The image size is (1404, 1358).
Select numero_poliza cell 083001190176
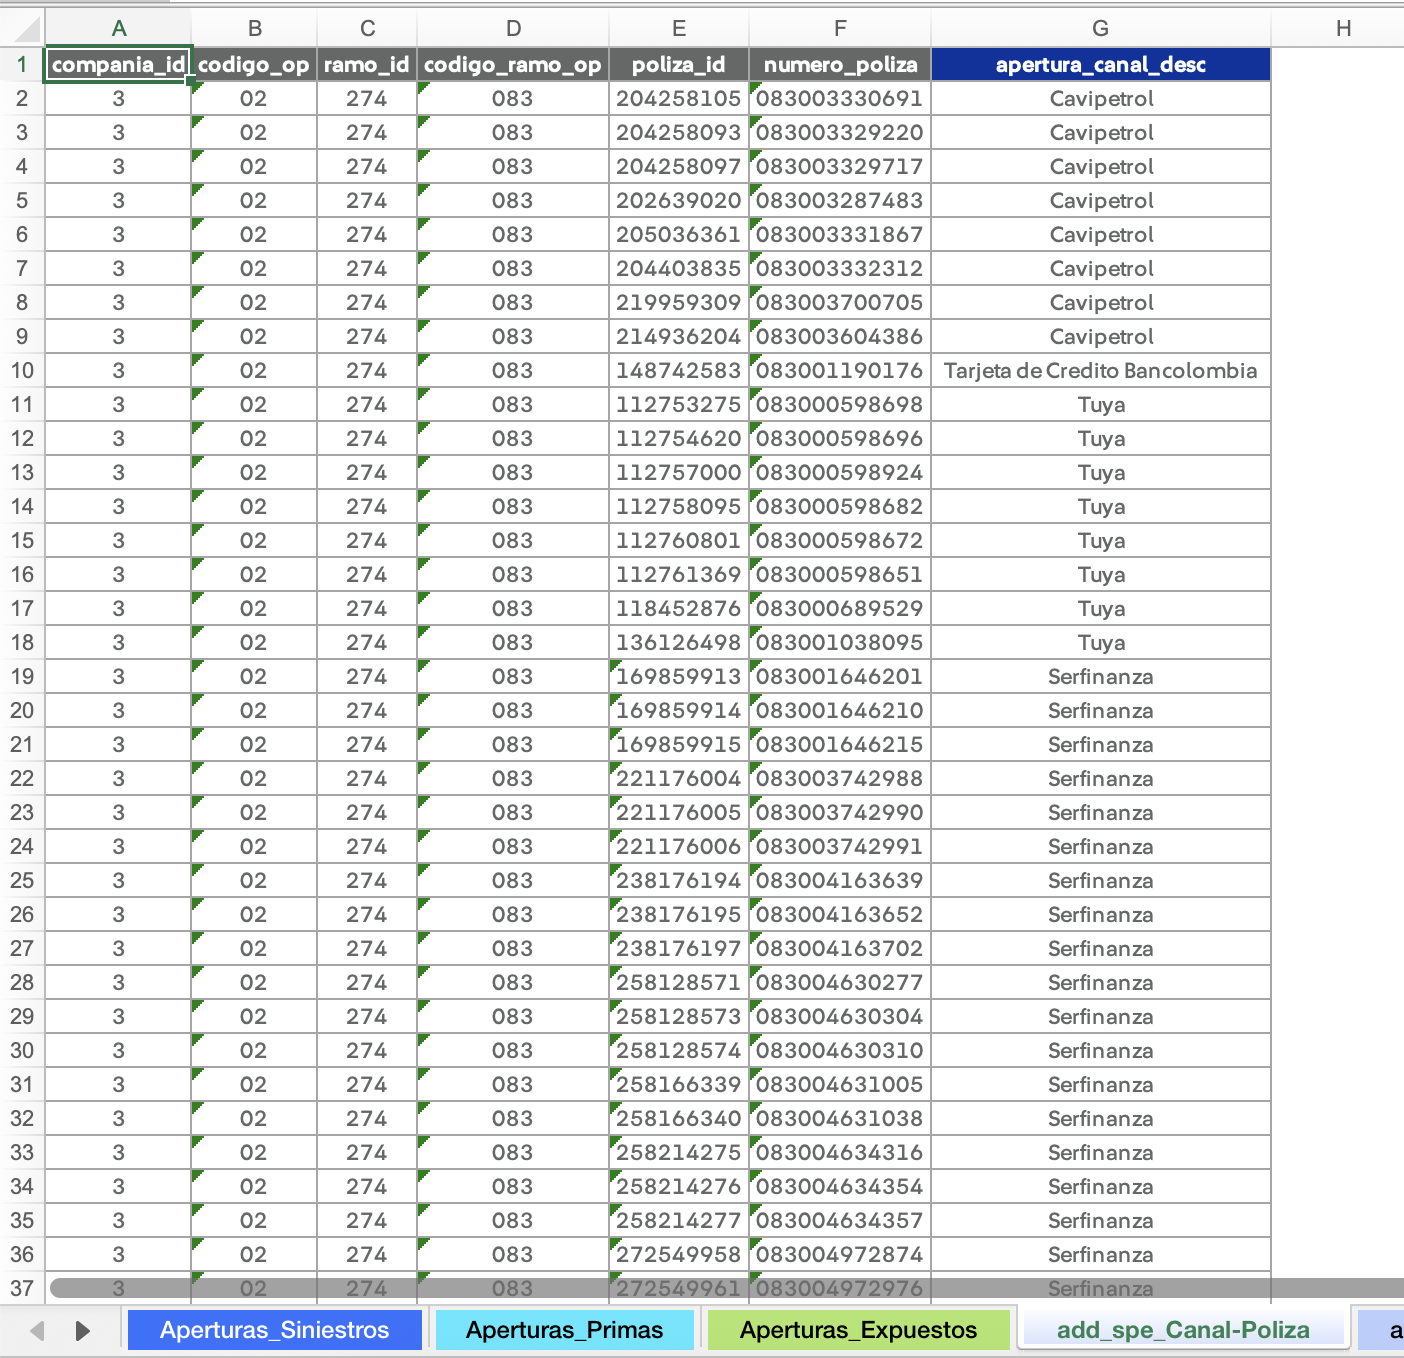click(840, 371)
